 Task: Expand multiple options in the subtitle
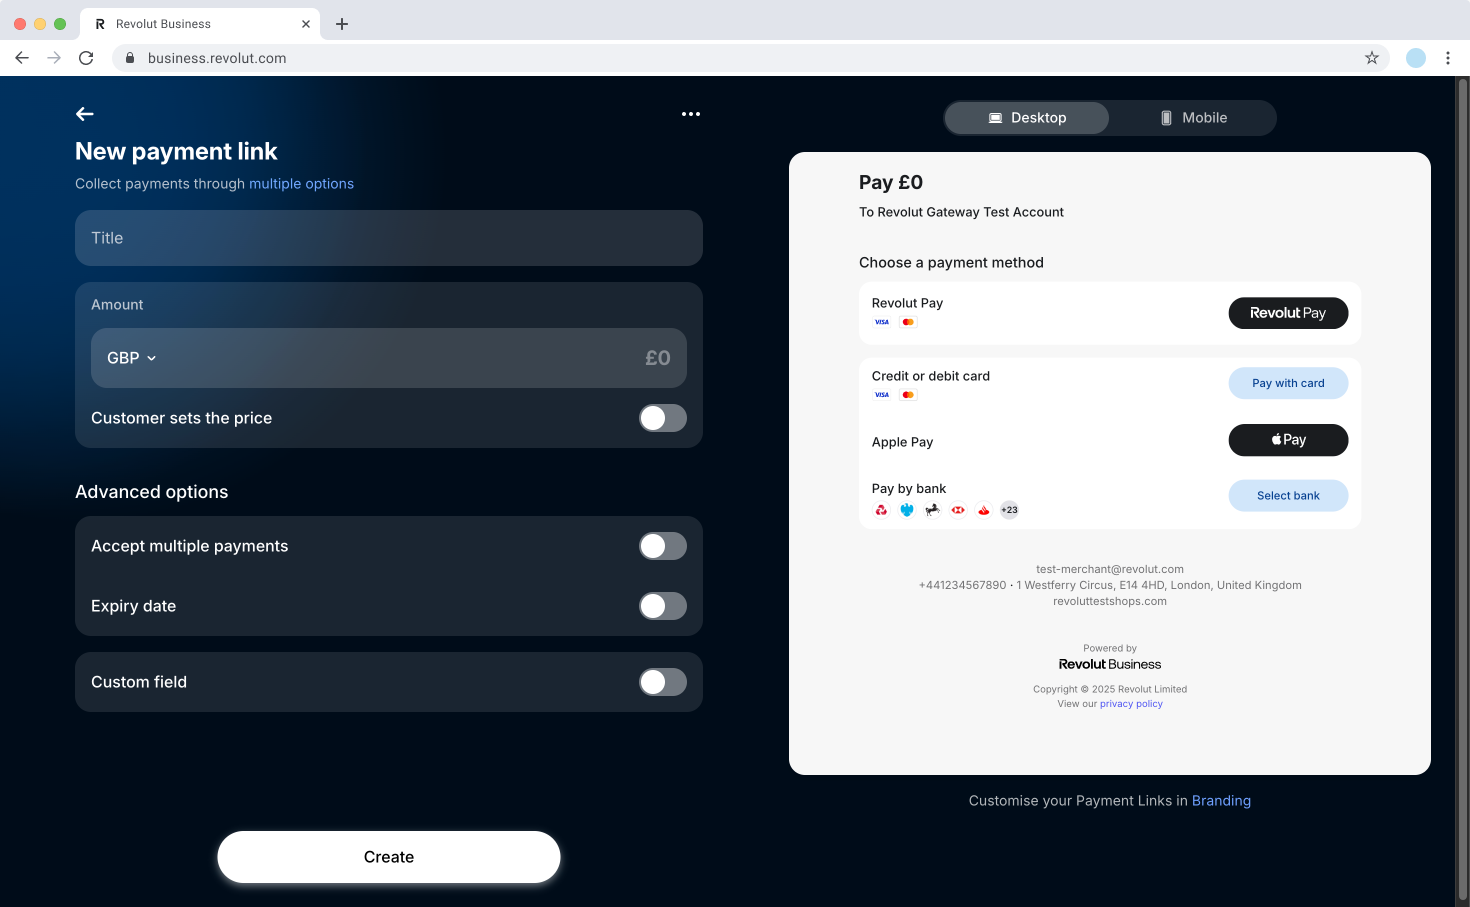(301, 183)
